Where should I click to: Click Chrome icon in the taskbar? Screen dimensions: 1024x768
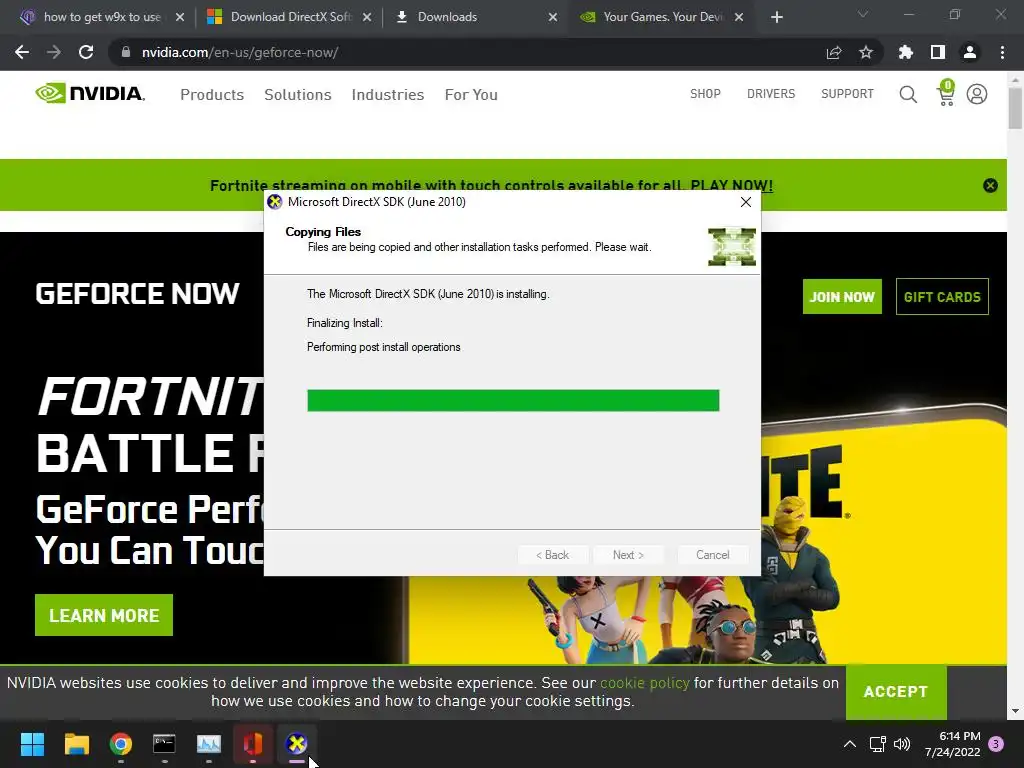[121, 744]
